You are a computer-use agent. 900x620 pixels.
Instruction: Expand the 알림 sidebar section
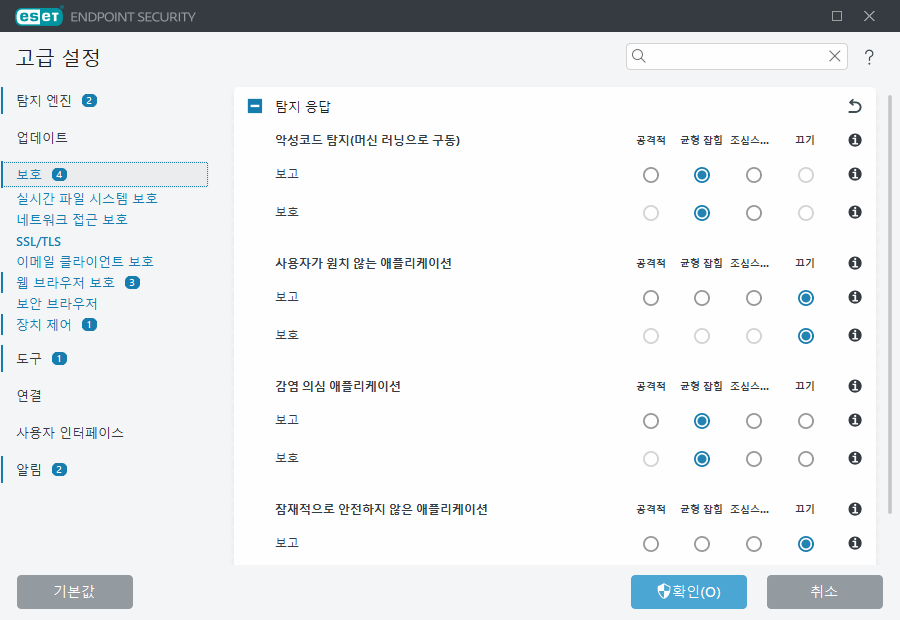27,469
